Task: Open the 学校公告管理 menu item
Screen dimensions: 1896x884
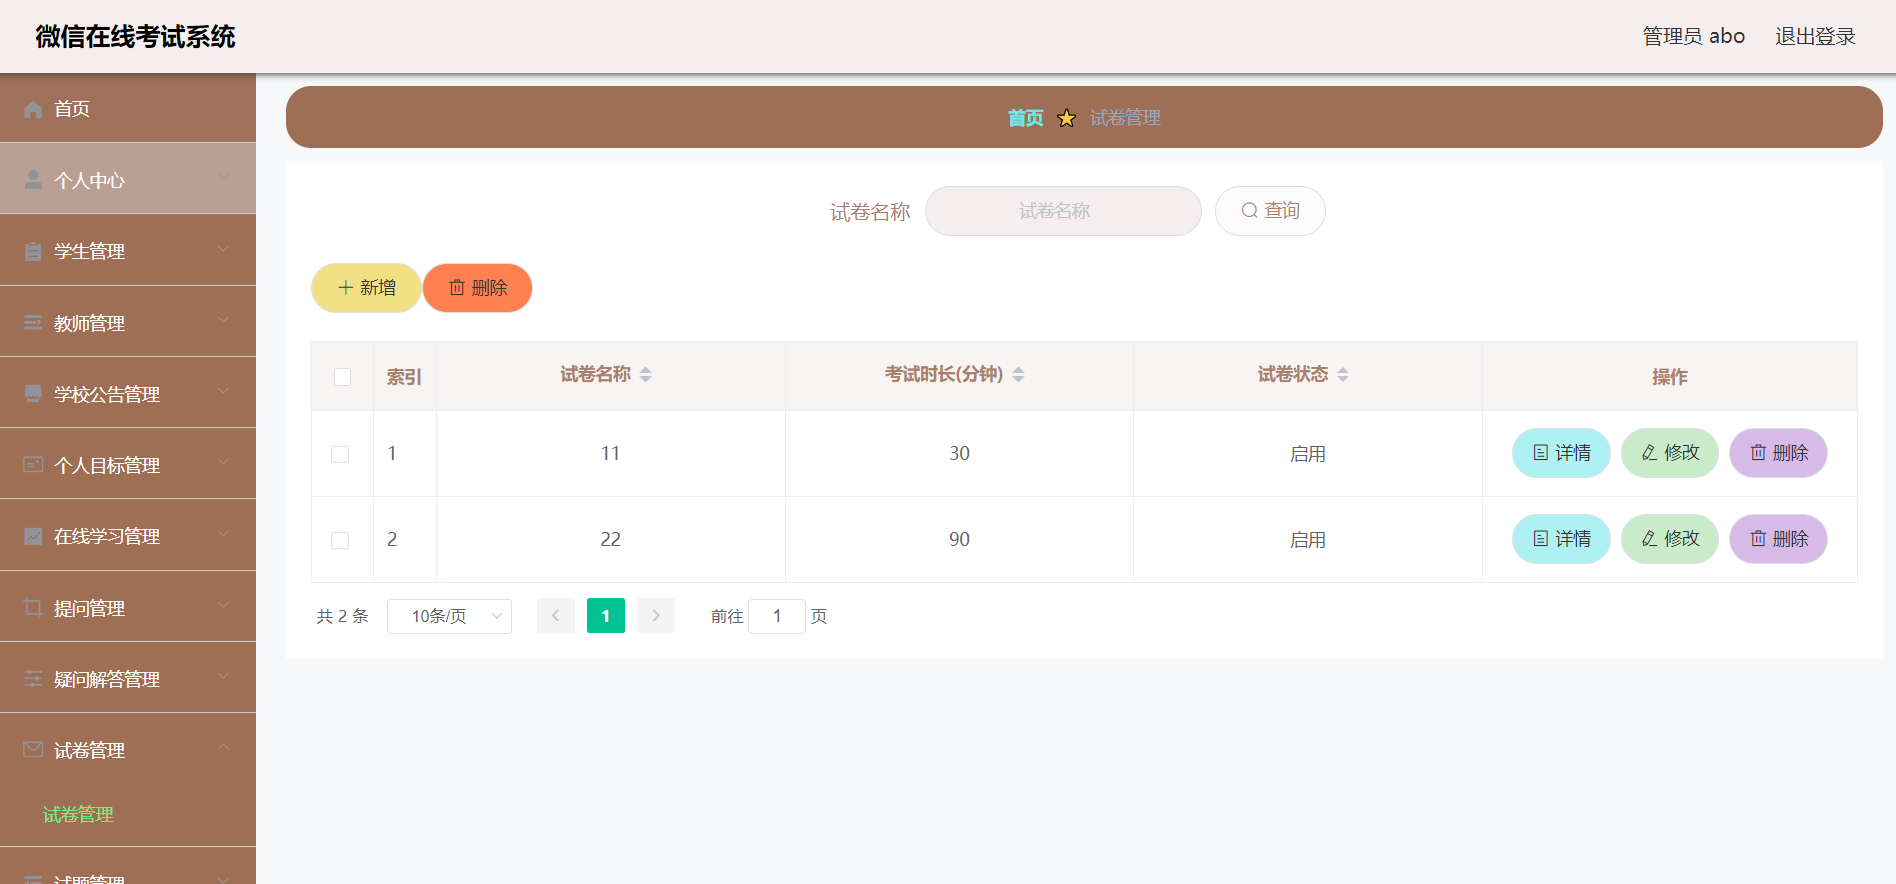Action: point(128,393)
